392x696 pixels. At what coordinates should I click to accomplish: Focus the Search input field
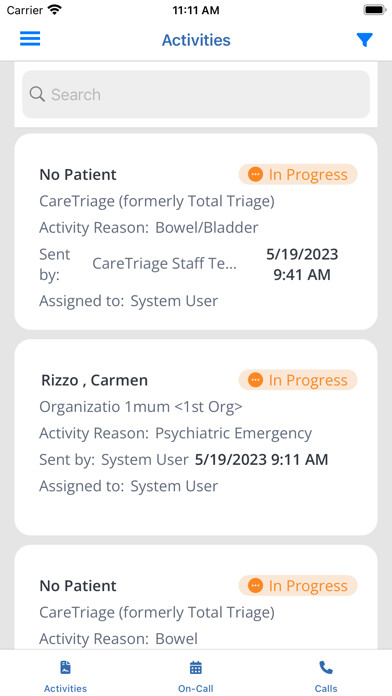point(196,94)
